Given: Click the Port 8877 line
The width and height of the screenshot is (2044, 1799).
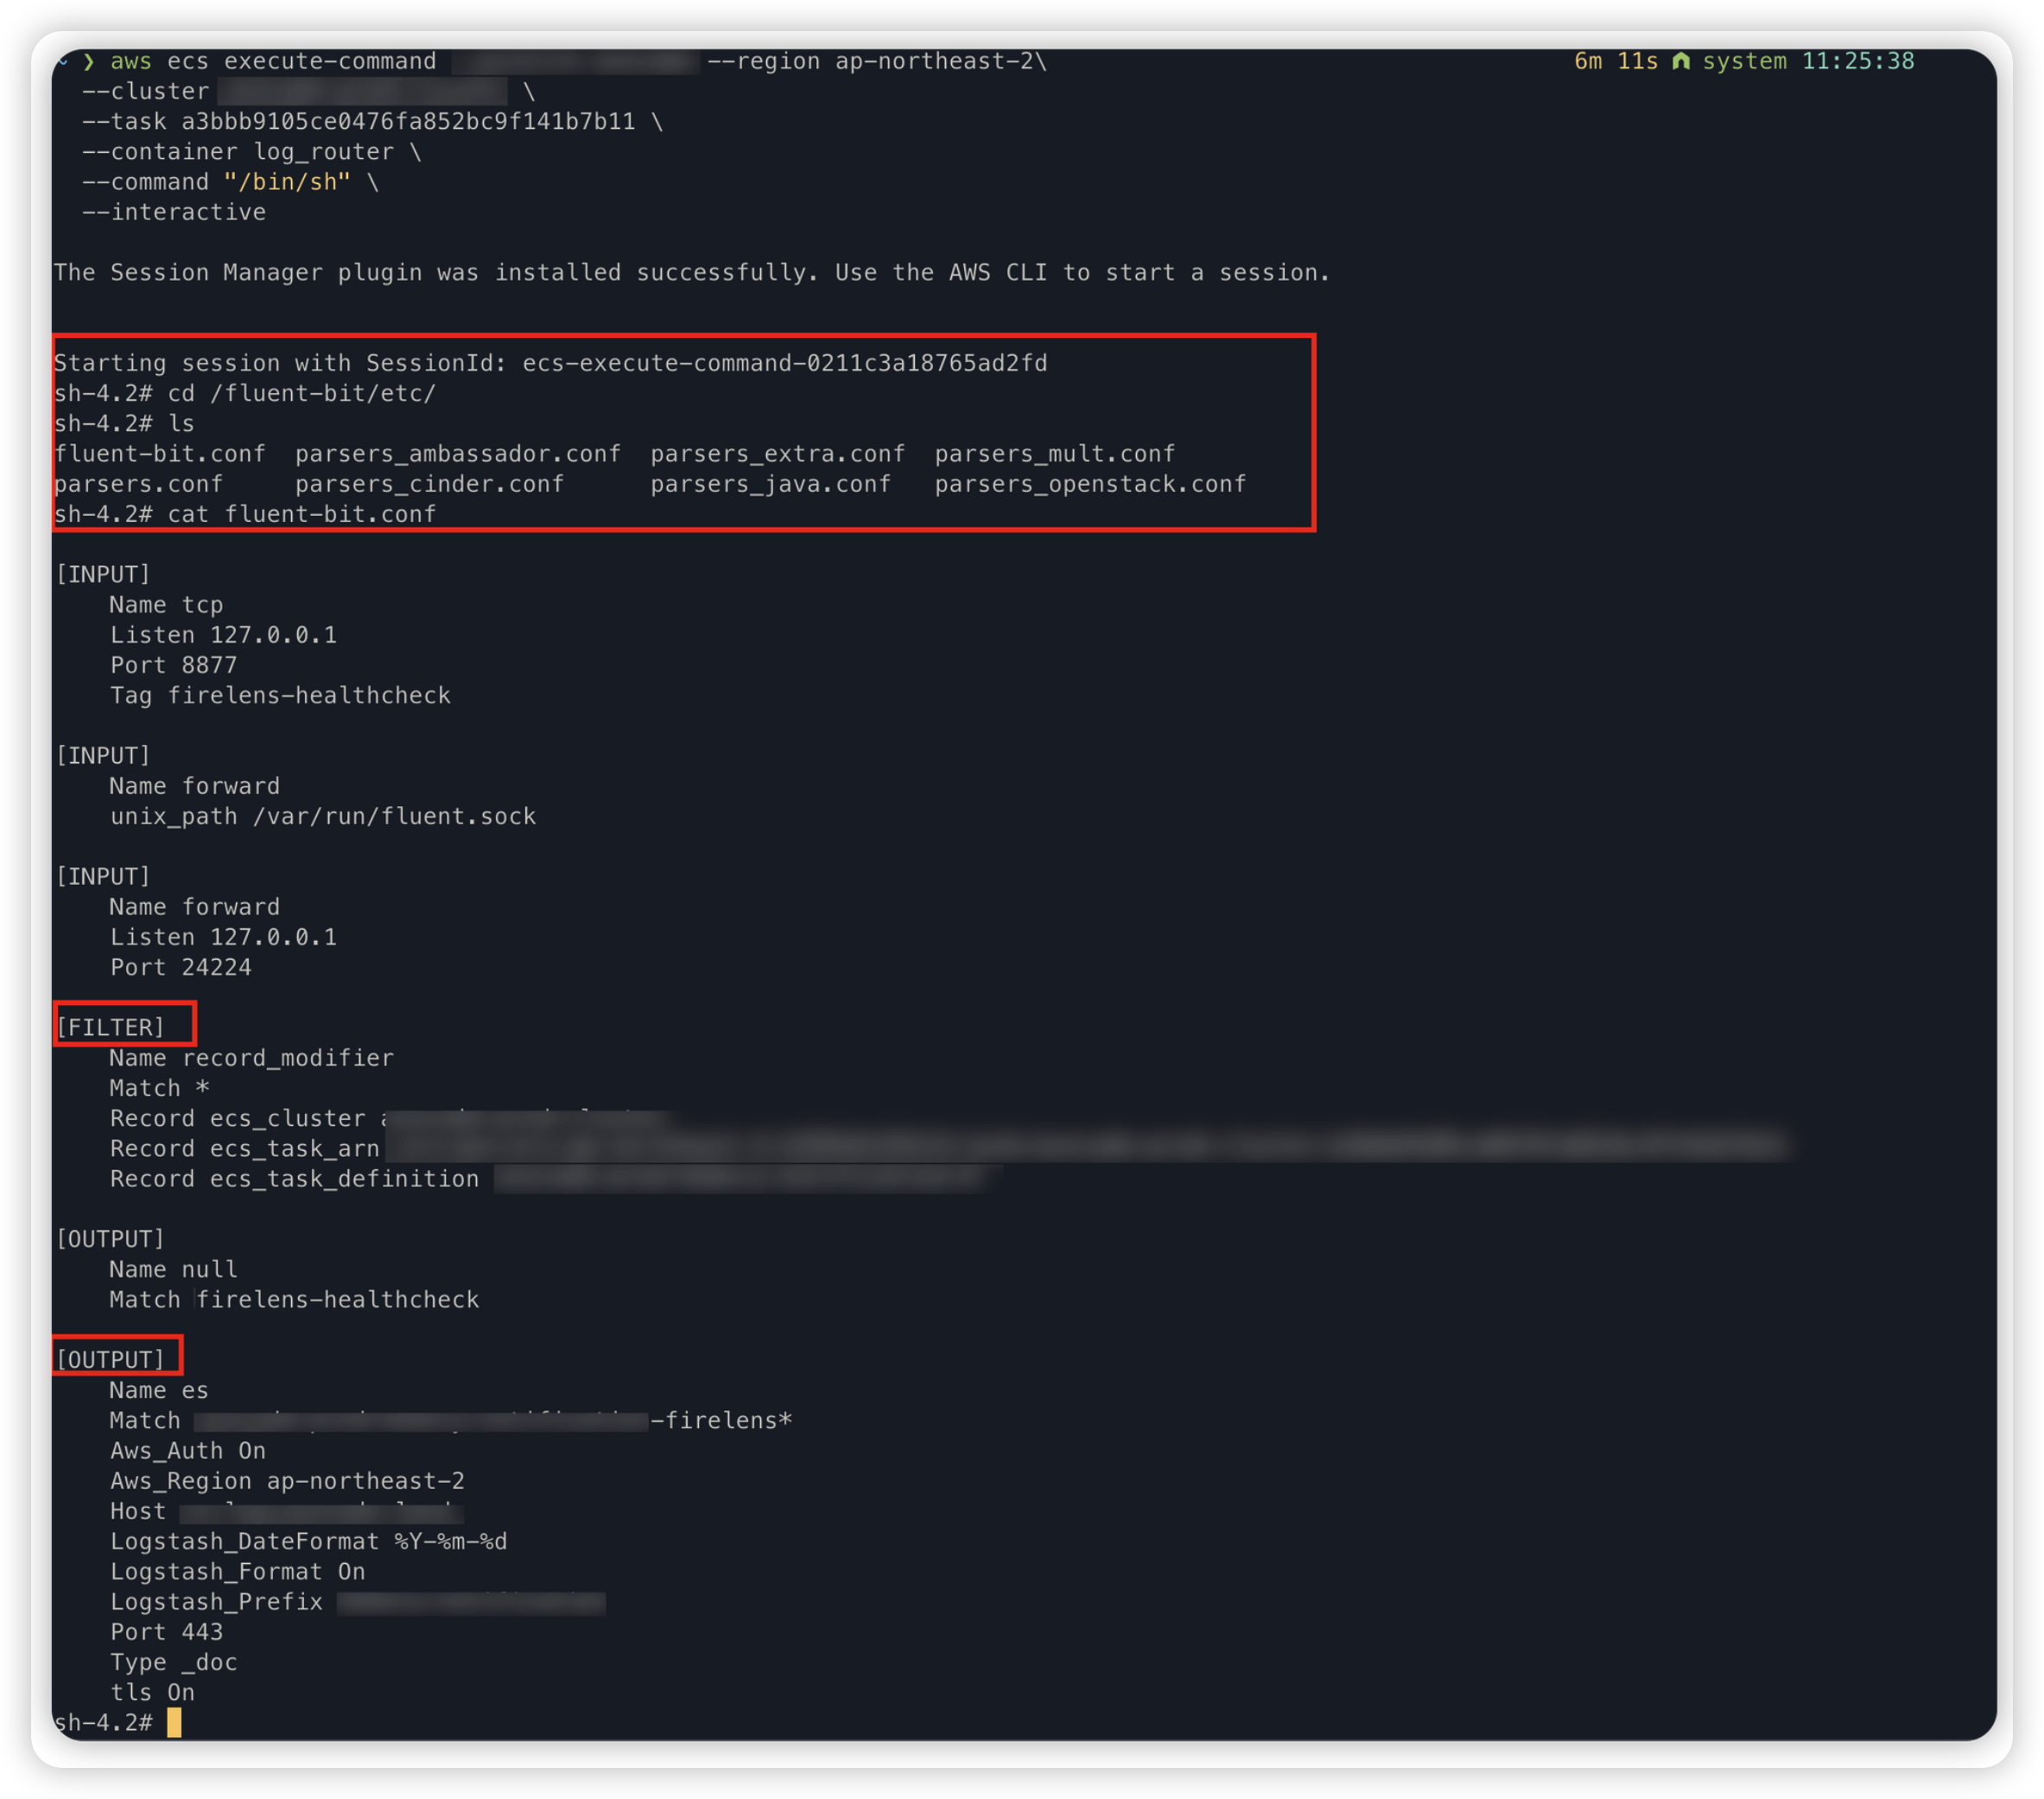Looking at the screenshot, I should 173,665.
